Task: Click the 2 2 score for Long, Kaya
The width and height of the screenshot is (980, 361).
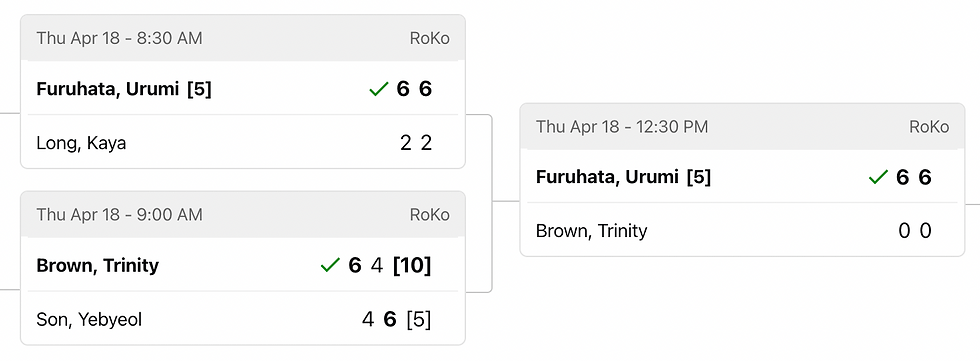Action: click(x=416, y=143)
